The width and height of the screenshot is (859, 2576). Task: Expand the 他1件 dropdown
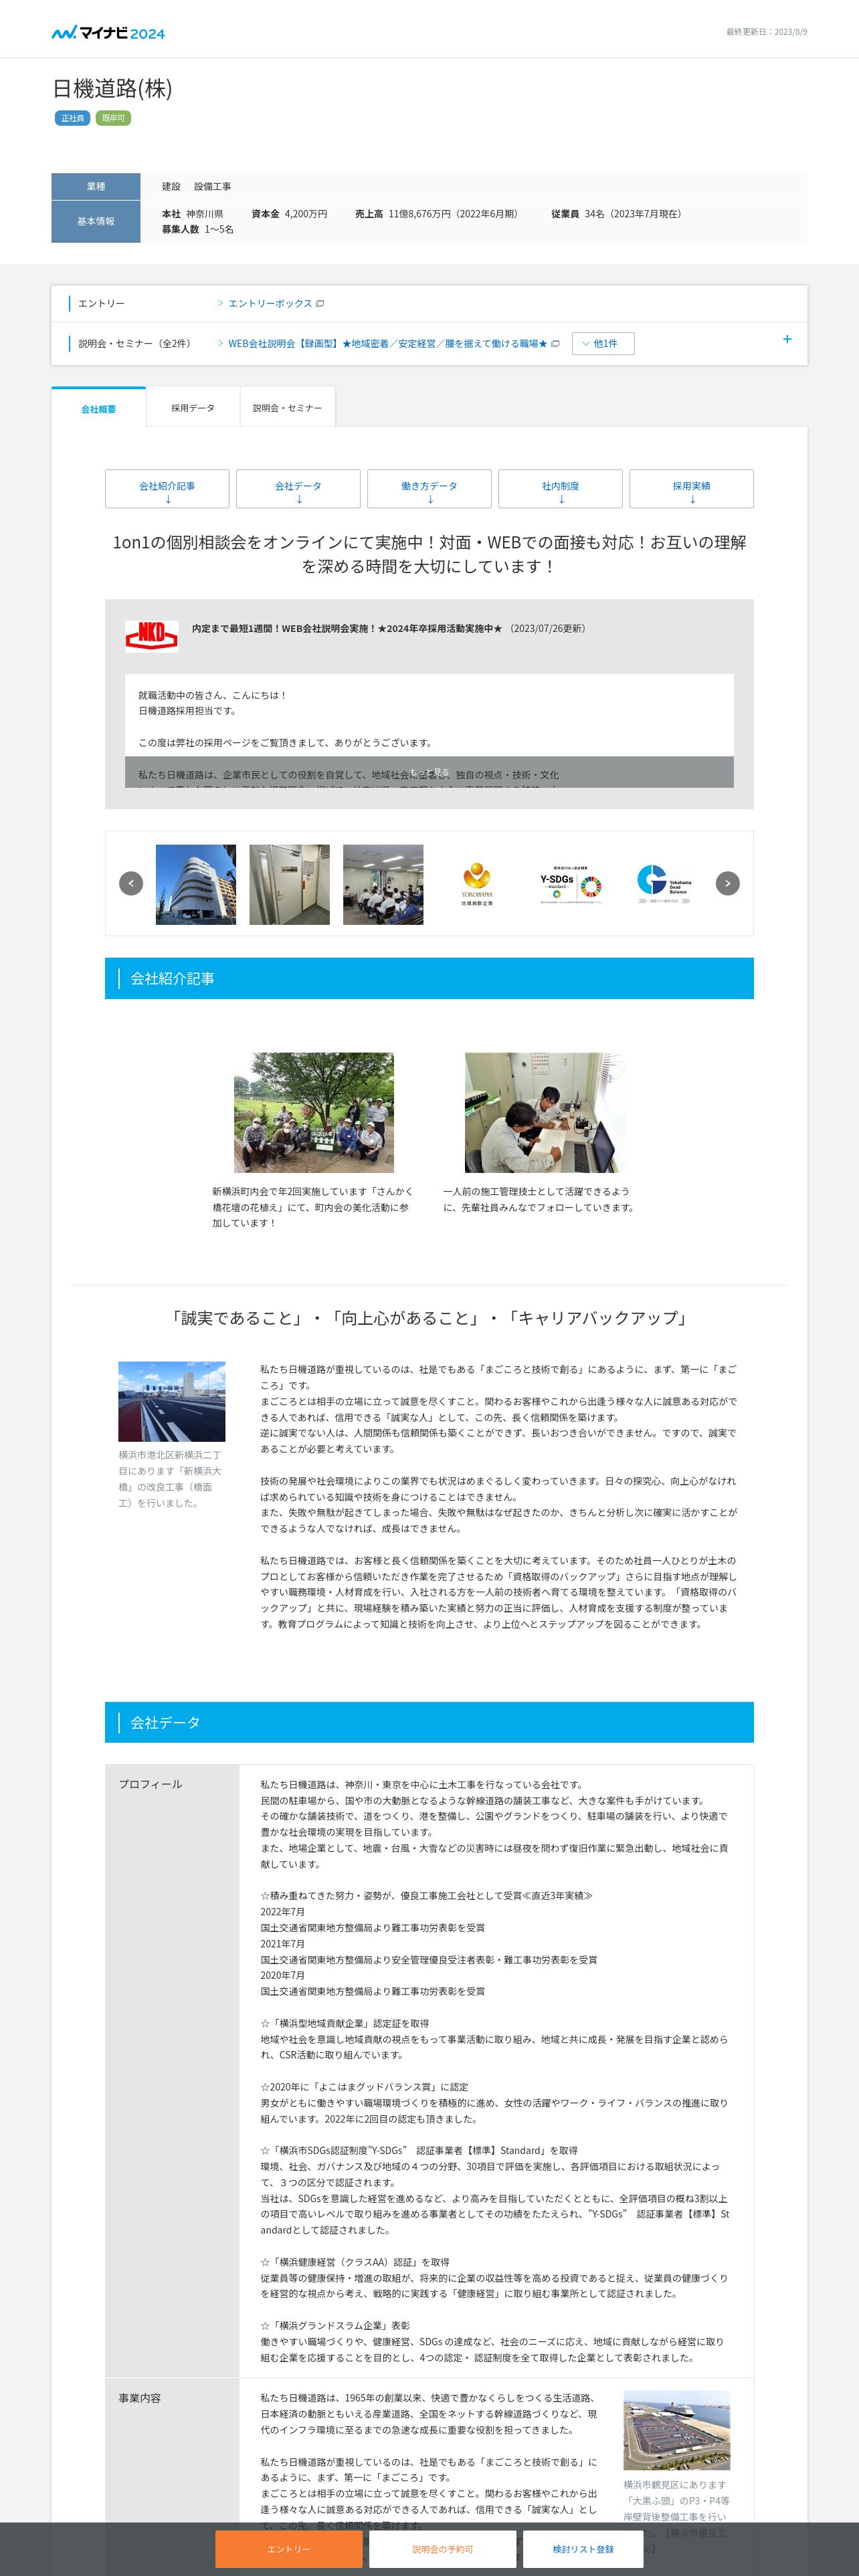click(603, 343)
